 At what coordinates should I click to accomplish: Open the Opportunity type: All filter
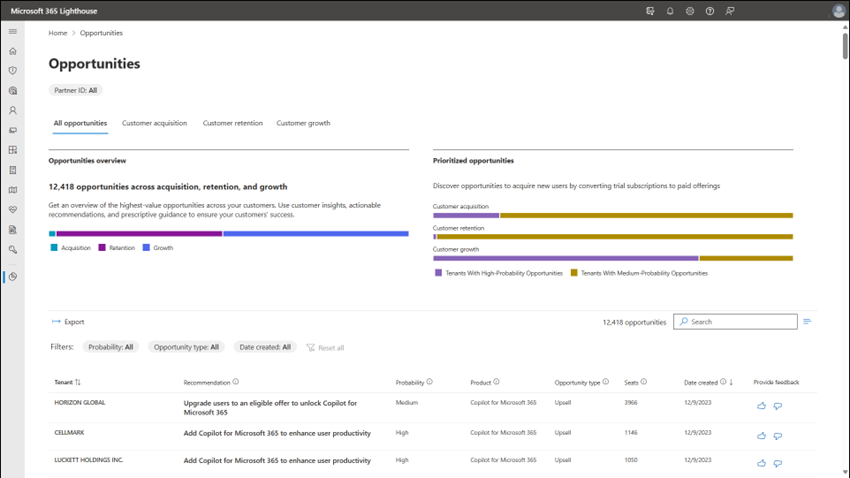(x=186, y=347)
